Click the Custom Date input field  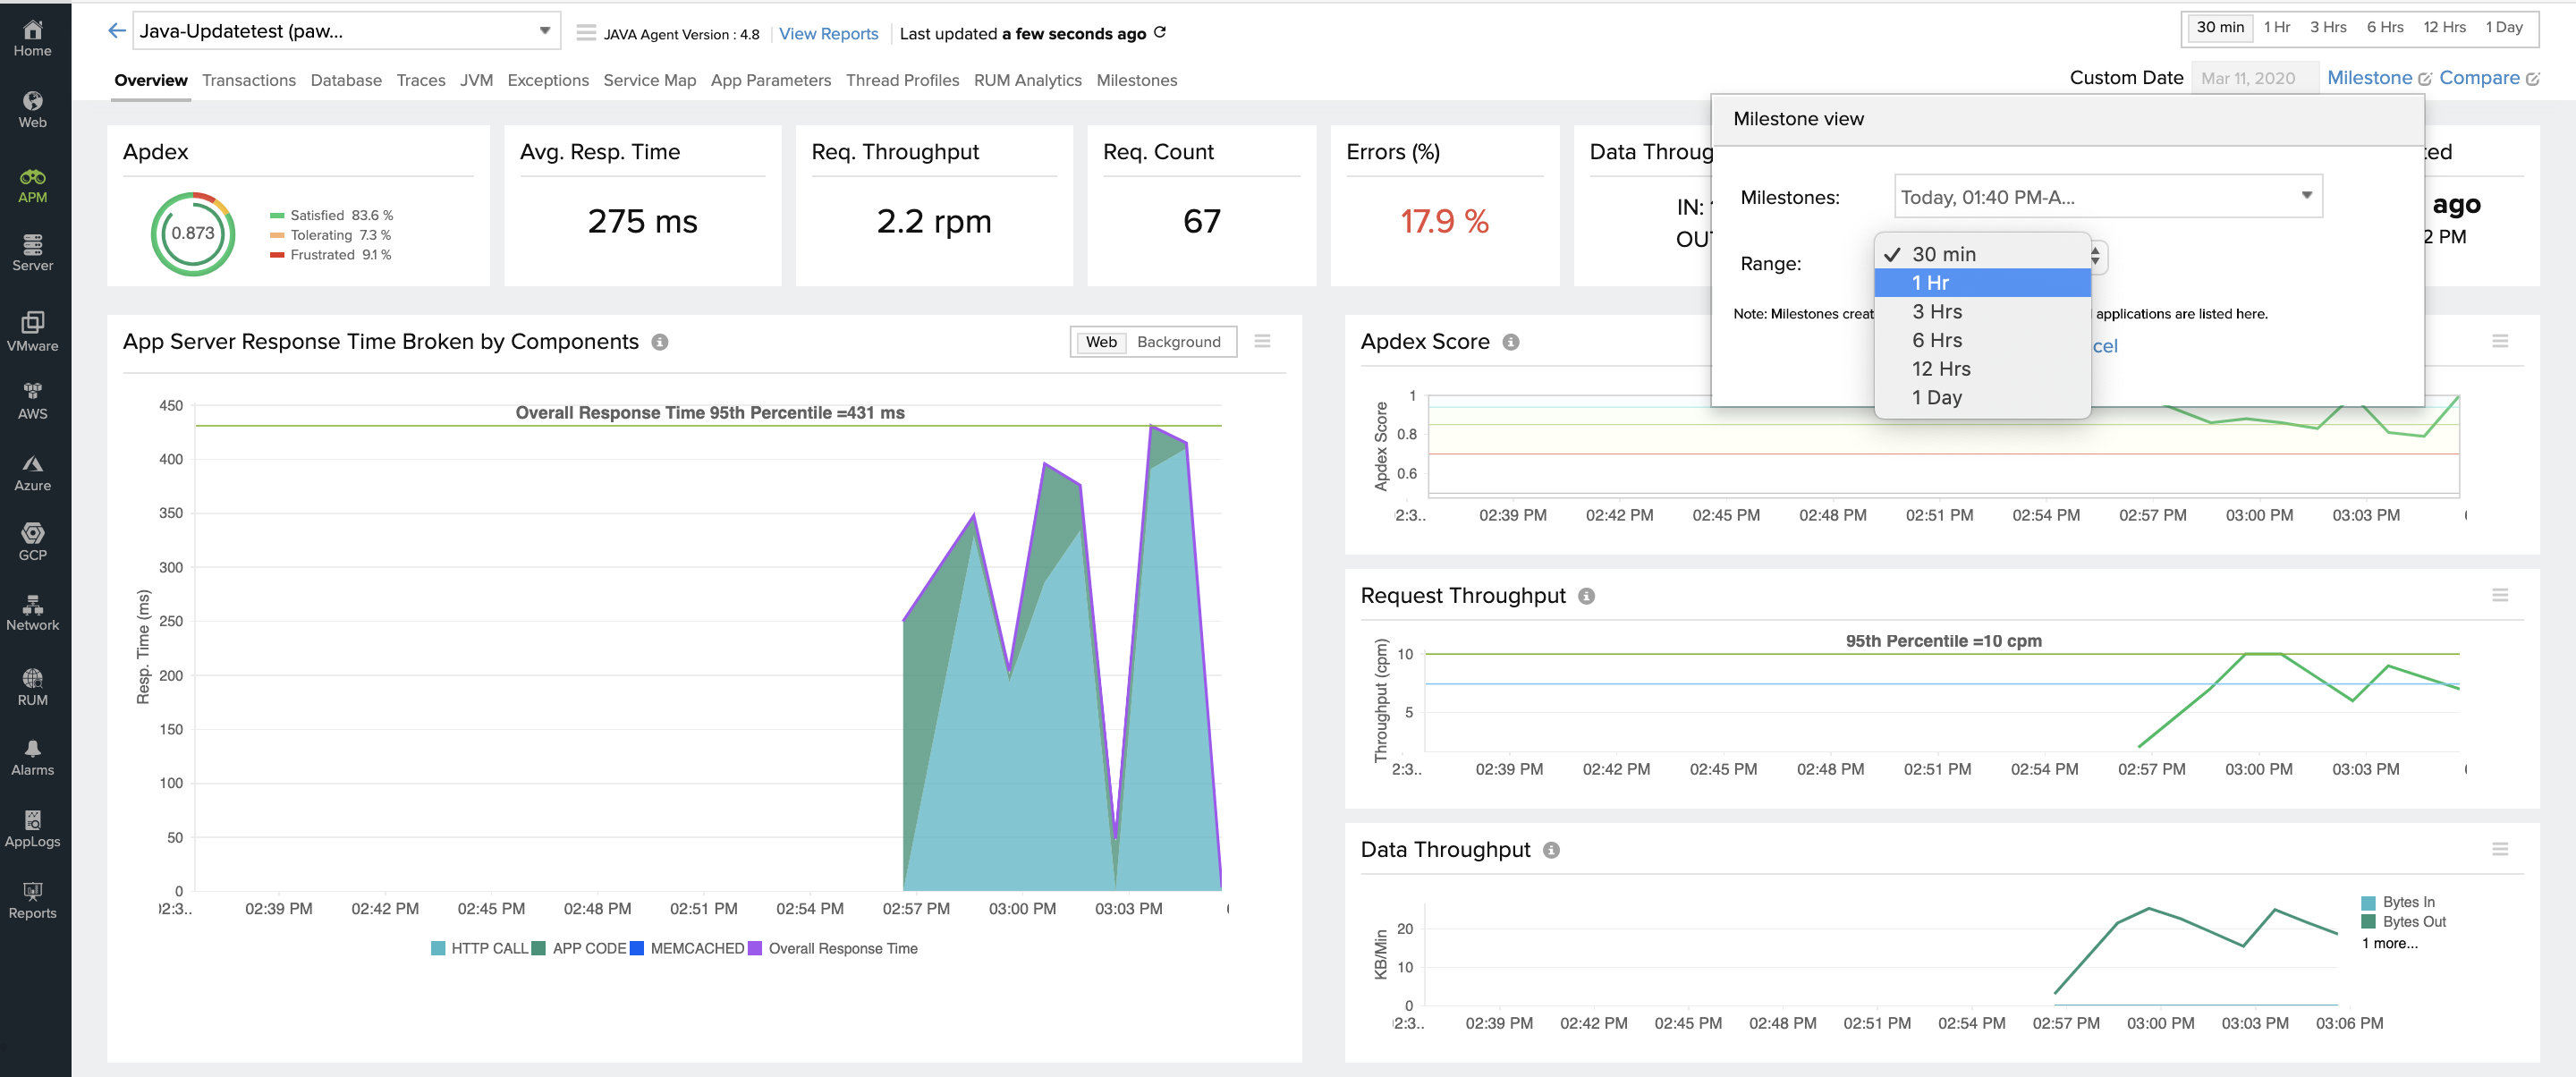point(2253,78)
